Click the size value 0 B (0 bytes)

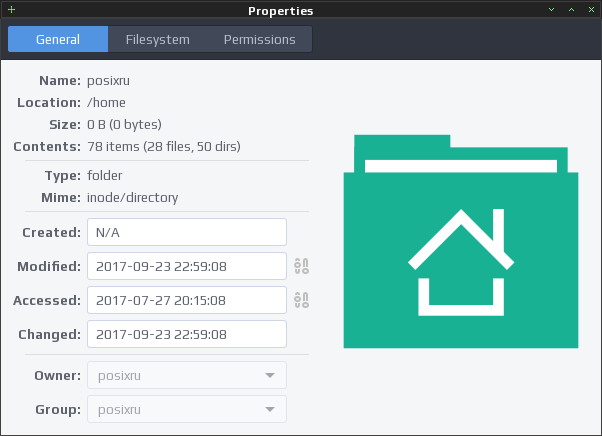pos(124,125)
